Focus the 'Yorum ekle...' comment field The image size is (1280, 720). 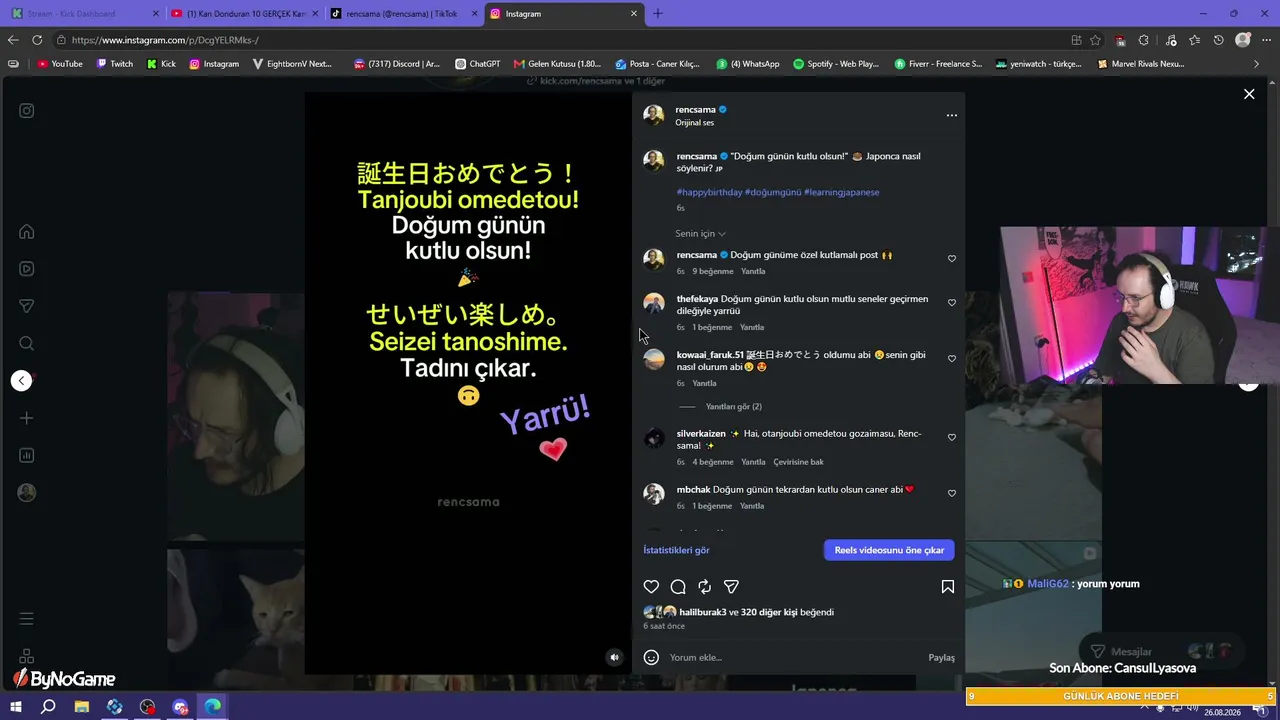pos(795,658)
